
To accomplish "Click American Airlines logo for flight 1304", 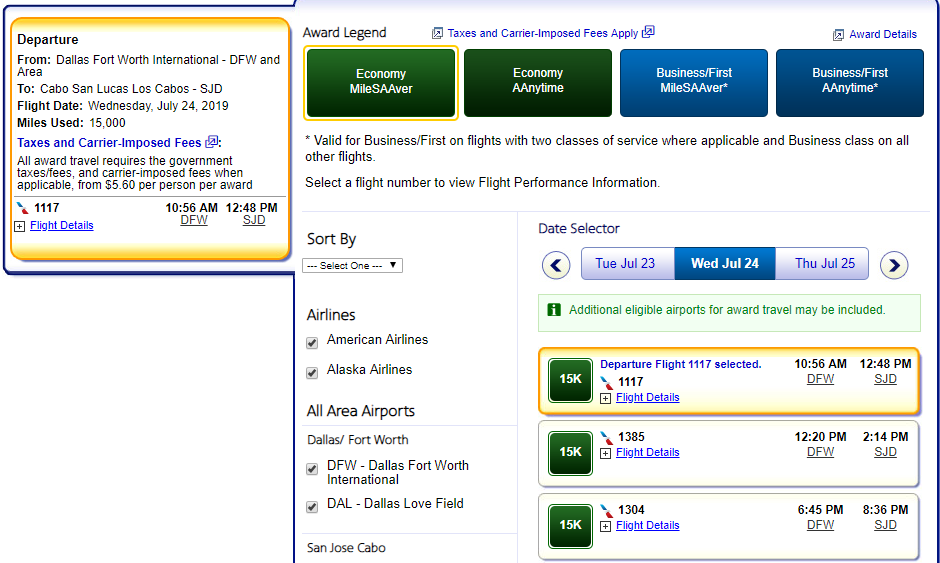I will tap(607, 511).
